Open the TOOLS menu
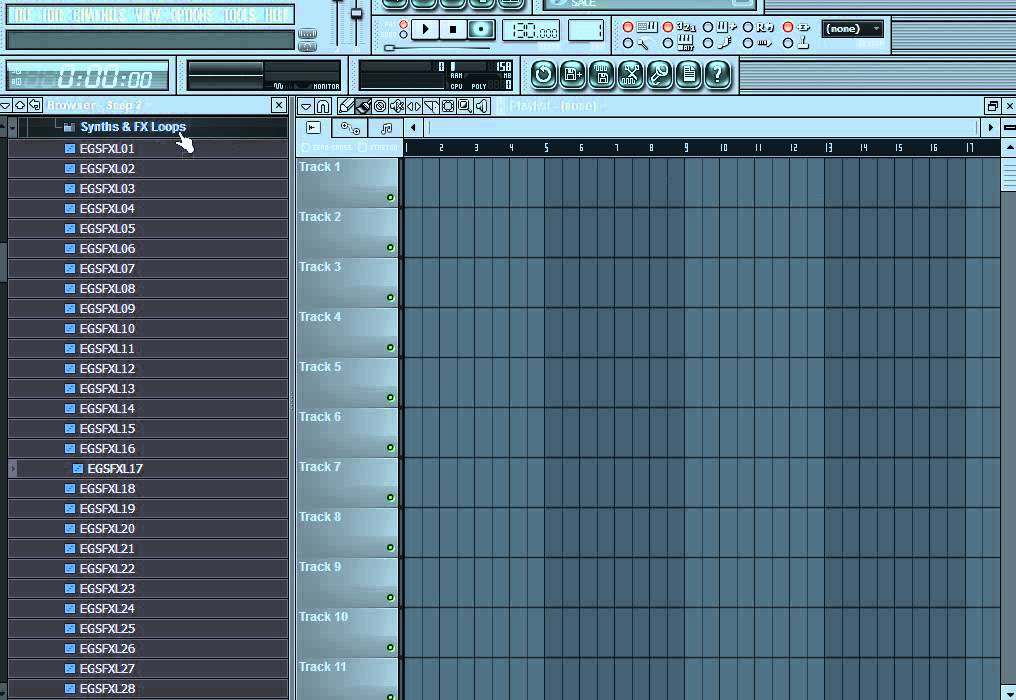This screenshot has width=1016, height=700. click(240, 14)
